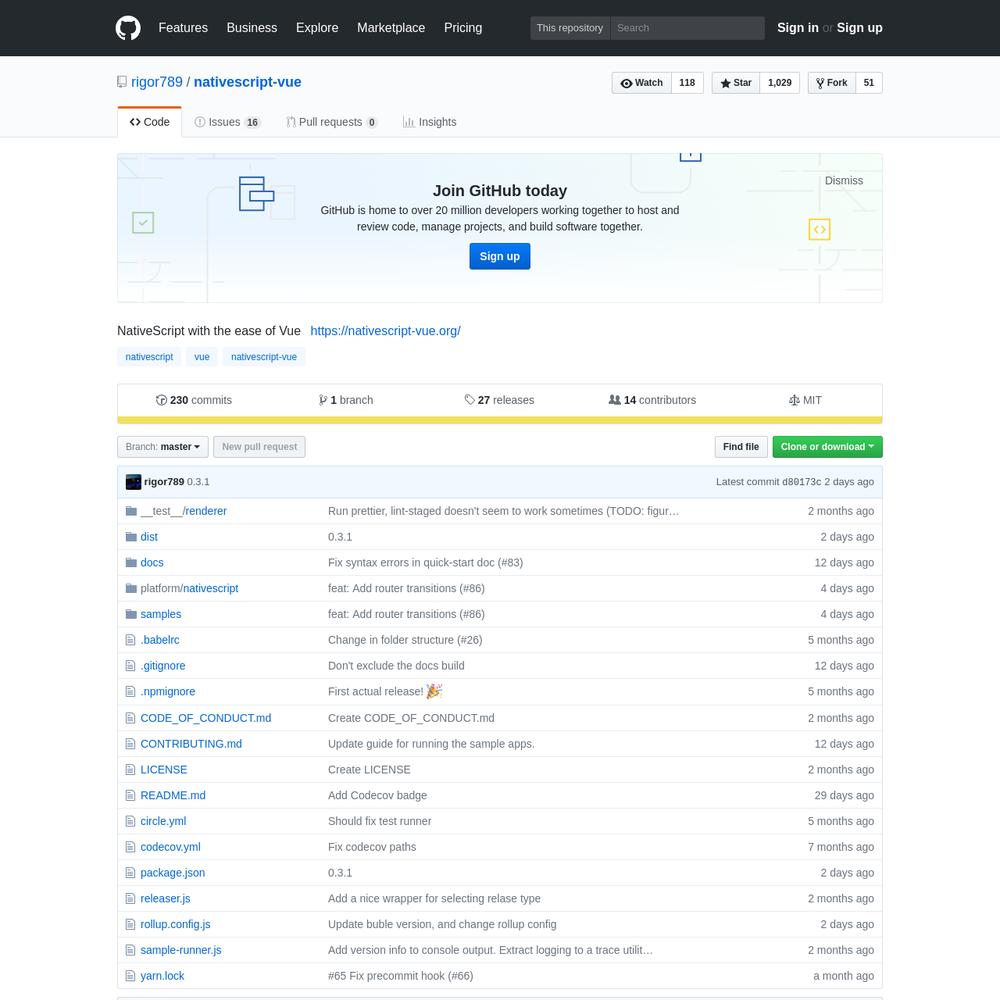The width and height of the screenshot is (1000, 1000).
Task: Click the file icon beside CONTRIBUTING.md
Action: point(131,744)
